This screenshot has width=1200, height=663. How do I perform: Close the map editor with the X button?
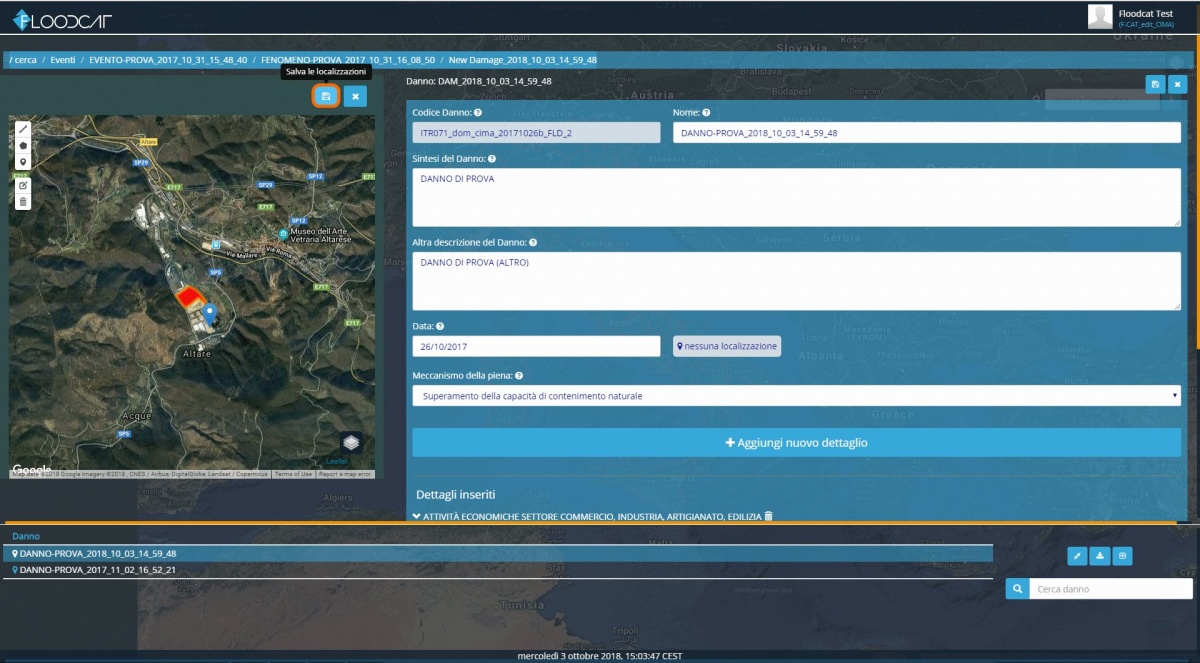(355, 96)
